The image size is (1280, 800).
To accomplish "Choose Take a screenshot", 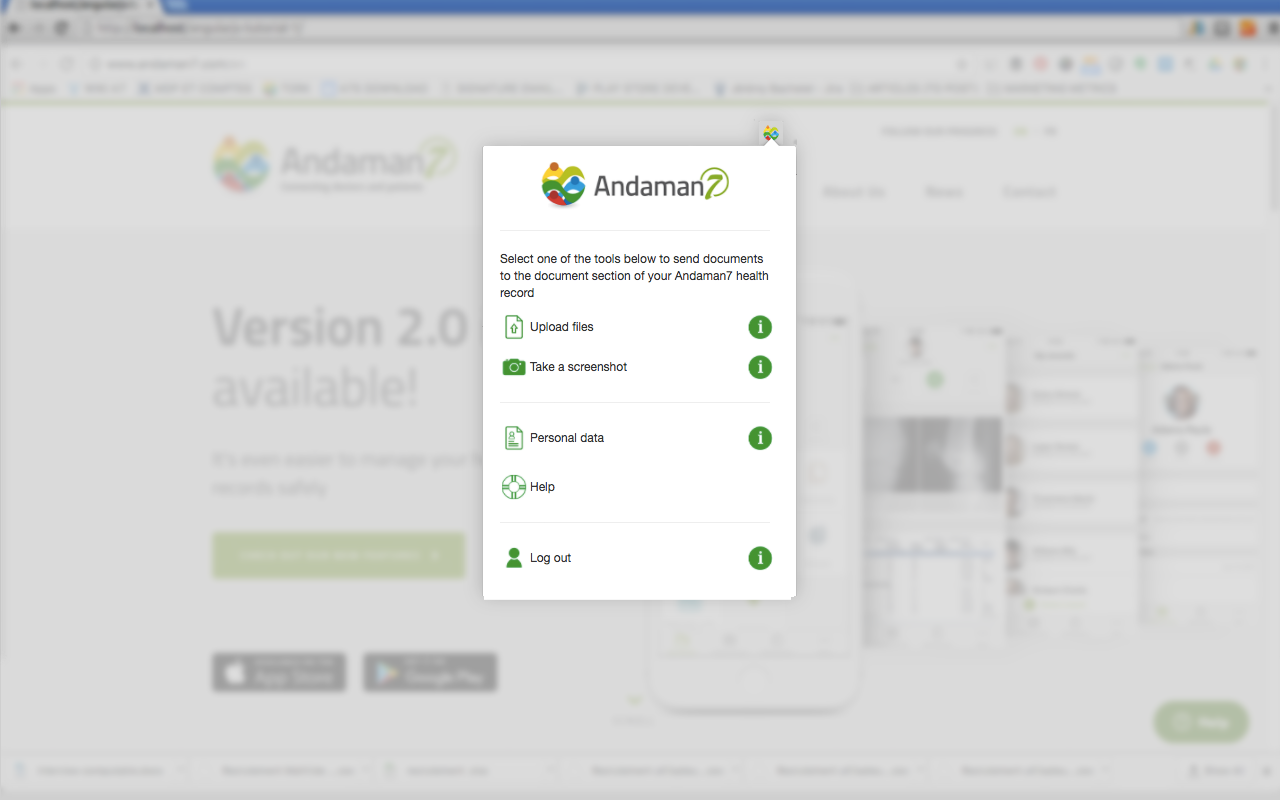I will (578, 367).
